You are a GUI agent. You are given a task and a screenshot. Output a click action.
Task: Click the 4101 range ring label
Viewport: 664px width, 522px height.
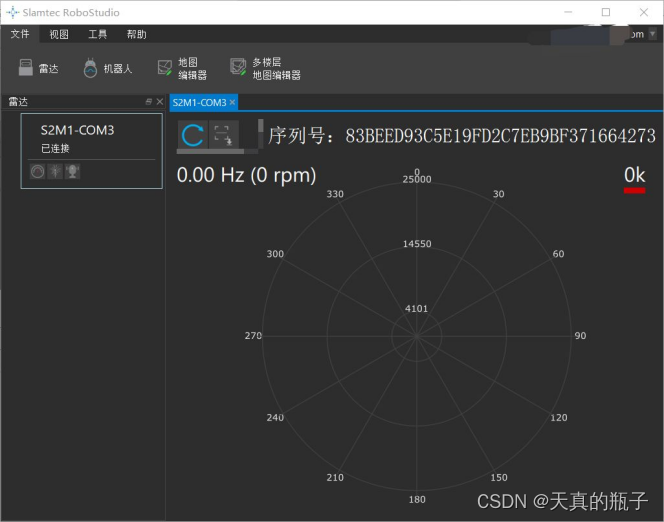417,309
